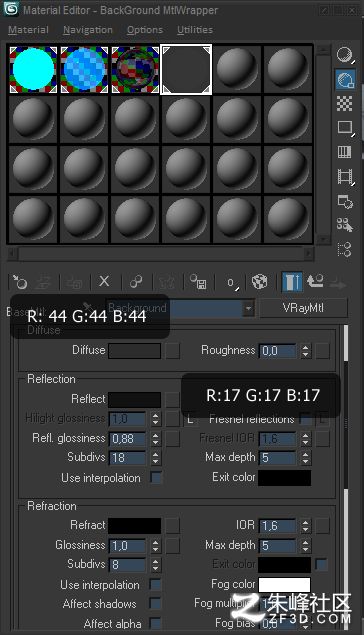
Task: Select the dark reflective sphere sample slot
Action: (135, 69)
